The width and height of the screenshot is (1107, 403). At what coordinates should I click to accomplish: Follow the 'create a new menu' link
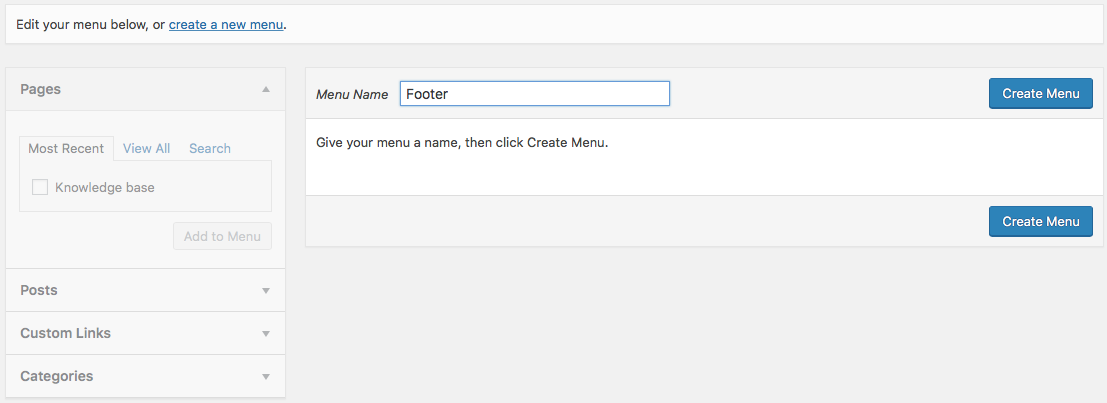click(x=226, y=22)
